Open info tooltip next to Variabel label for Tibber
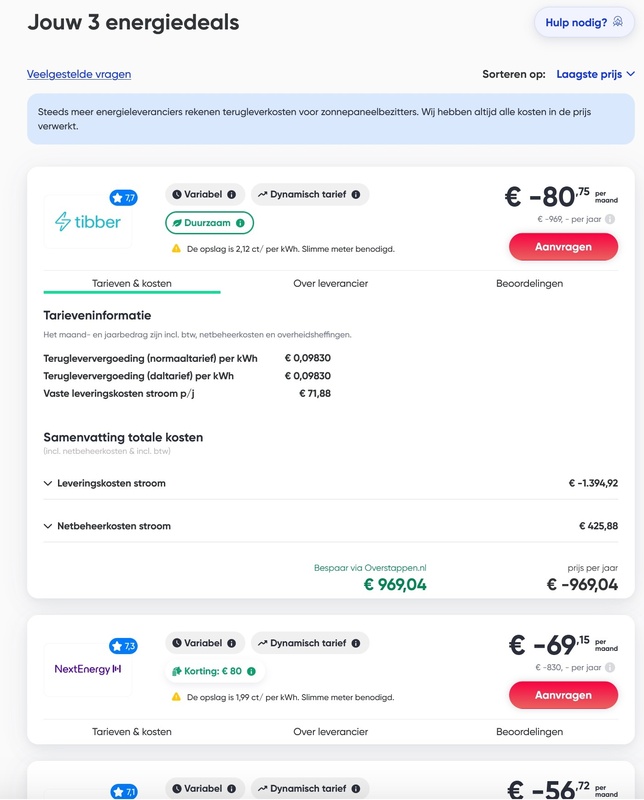 point(232,193)
